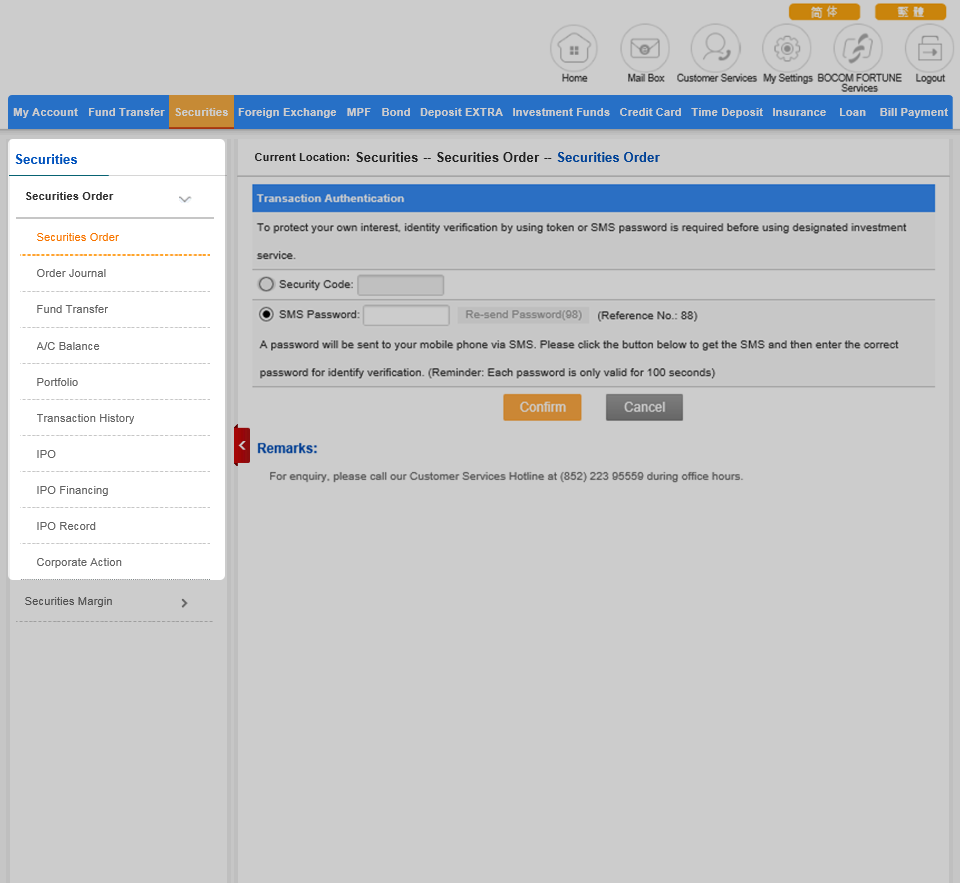The width and height of the screenshot is (960, 883).
Task: Expand the Securities Margin section
Action: (x=184, y=603)
